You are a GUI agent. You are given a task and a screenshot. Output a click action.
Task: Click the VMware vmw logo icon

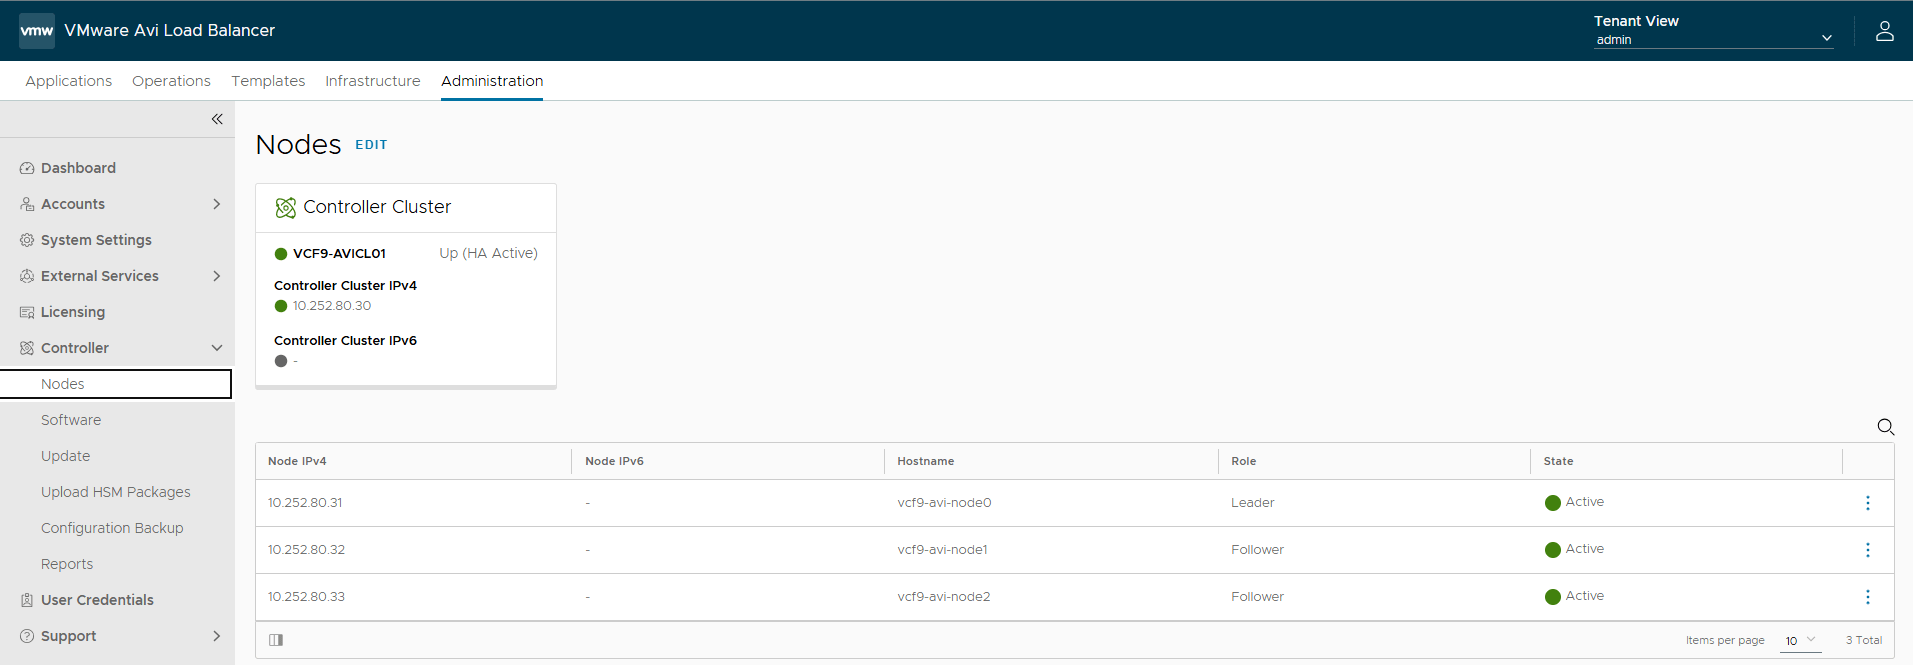pyautogui.click(x=37, y=31)
